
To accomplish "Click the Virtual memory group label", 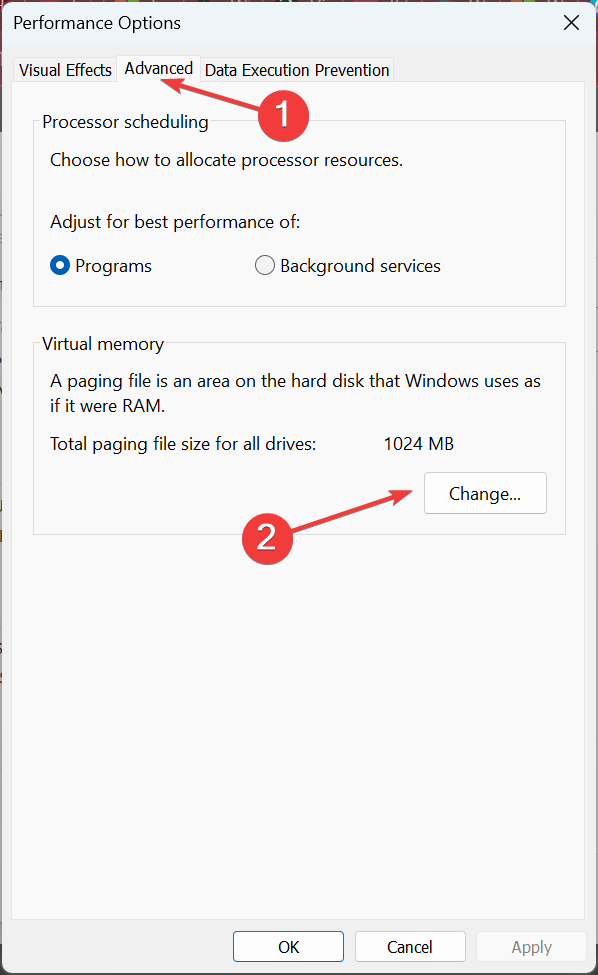I will coord(103,344).
